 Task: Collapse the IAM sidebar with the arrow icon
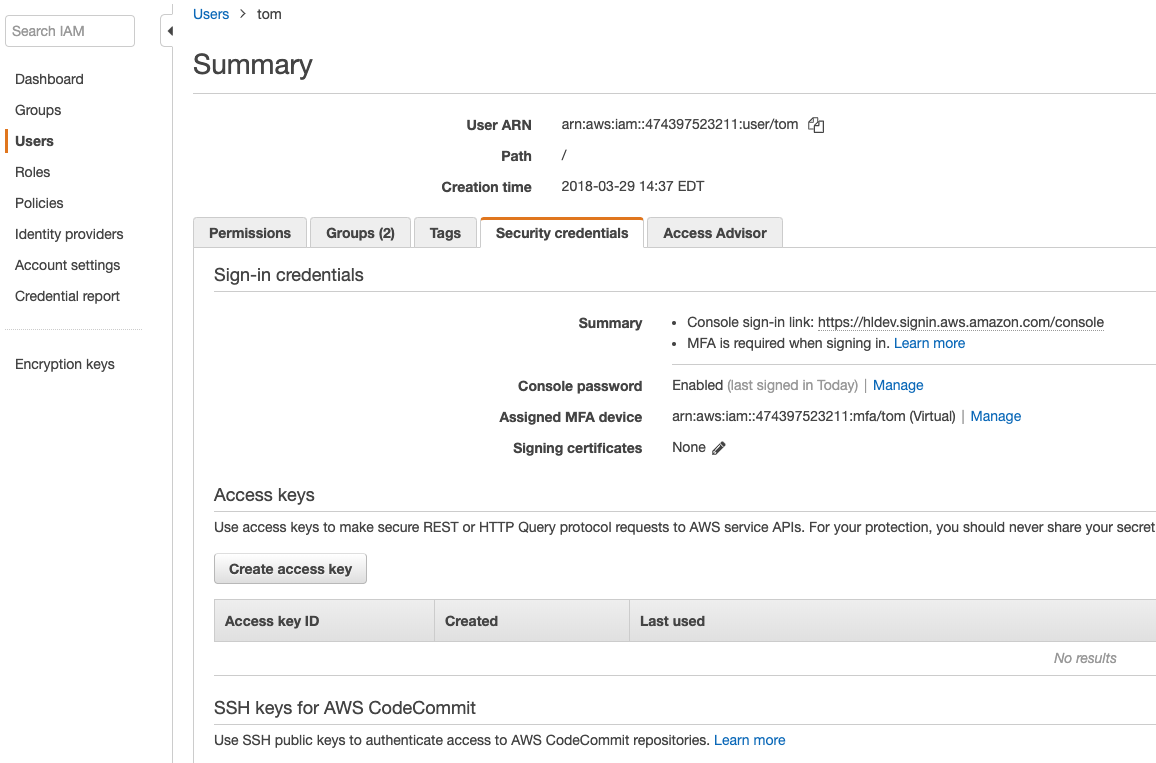coord(168,31)
